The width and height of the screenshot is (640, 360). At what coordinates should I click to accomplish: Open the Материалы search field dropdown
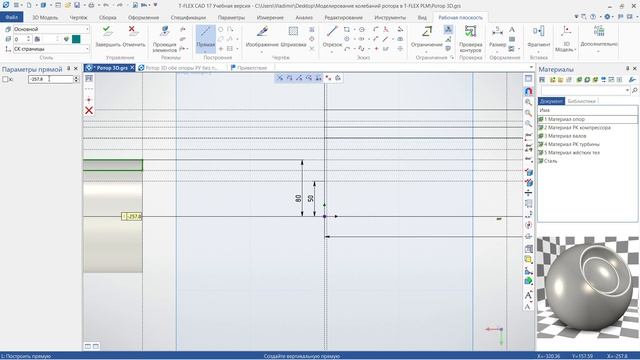coord(627,90)
